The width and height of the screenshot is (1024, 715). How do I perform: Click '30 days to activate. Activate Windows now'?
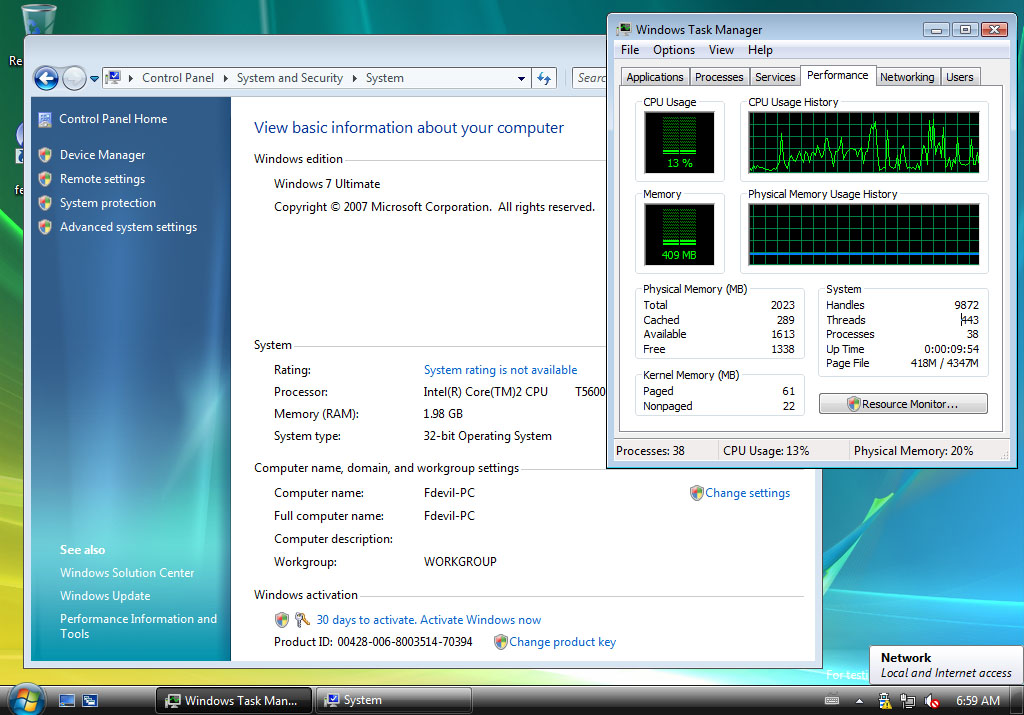coord(428,620)
